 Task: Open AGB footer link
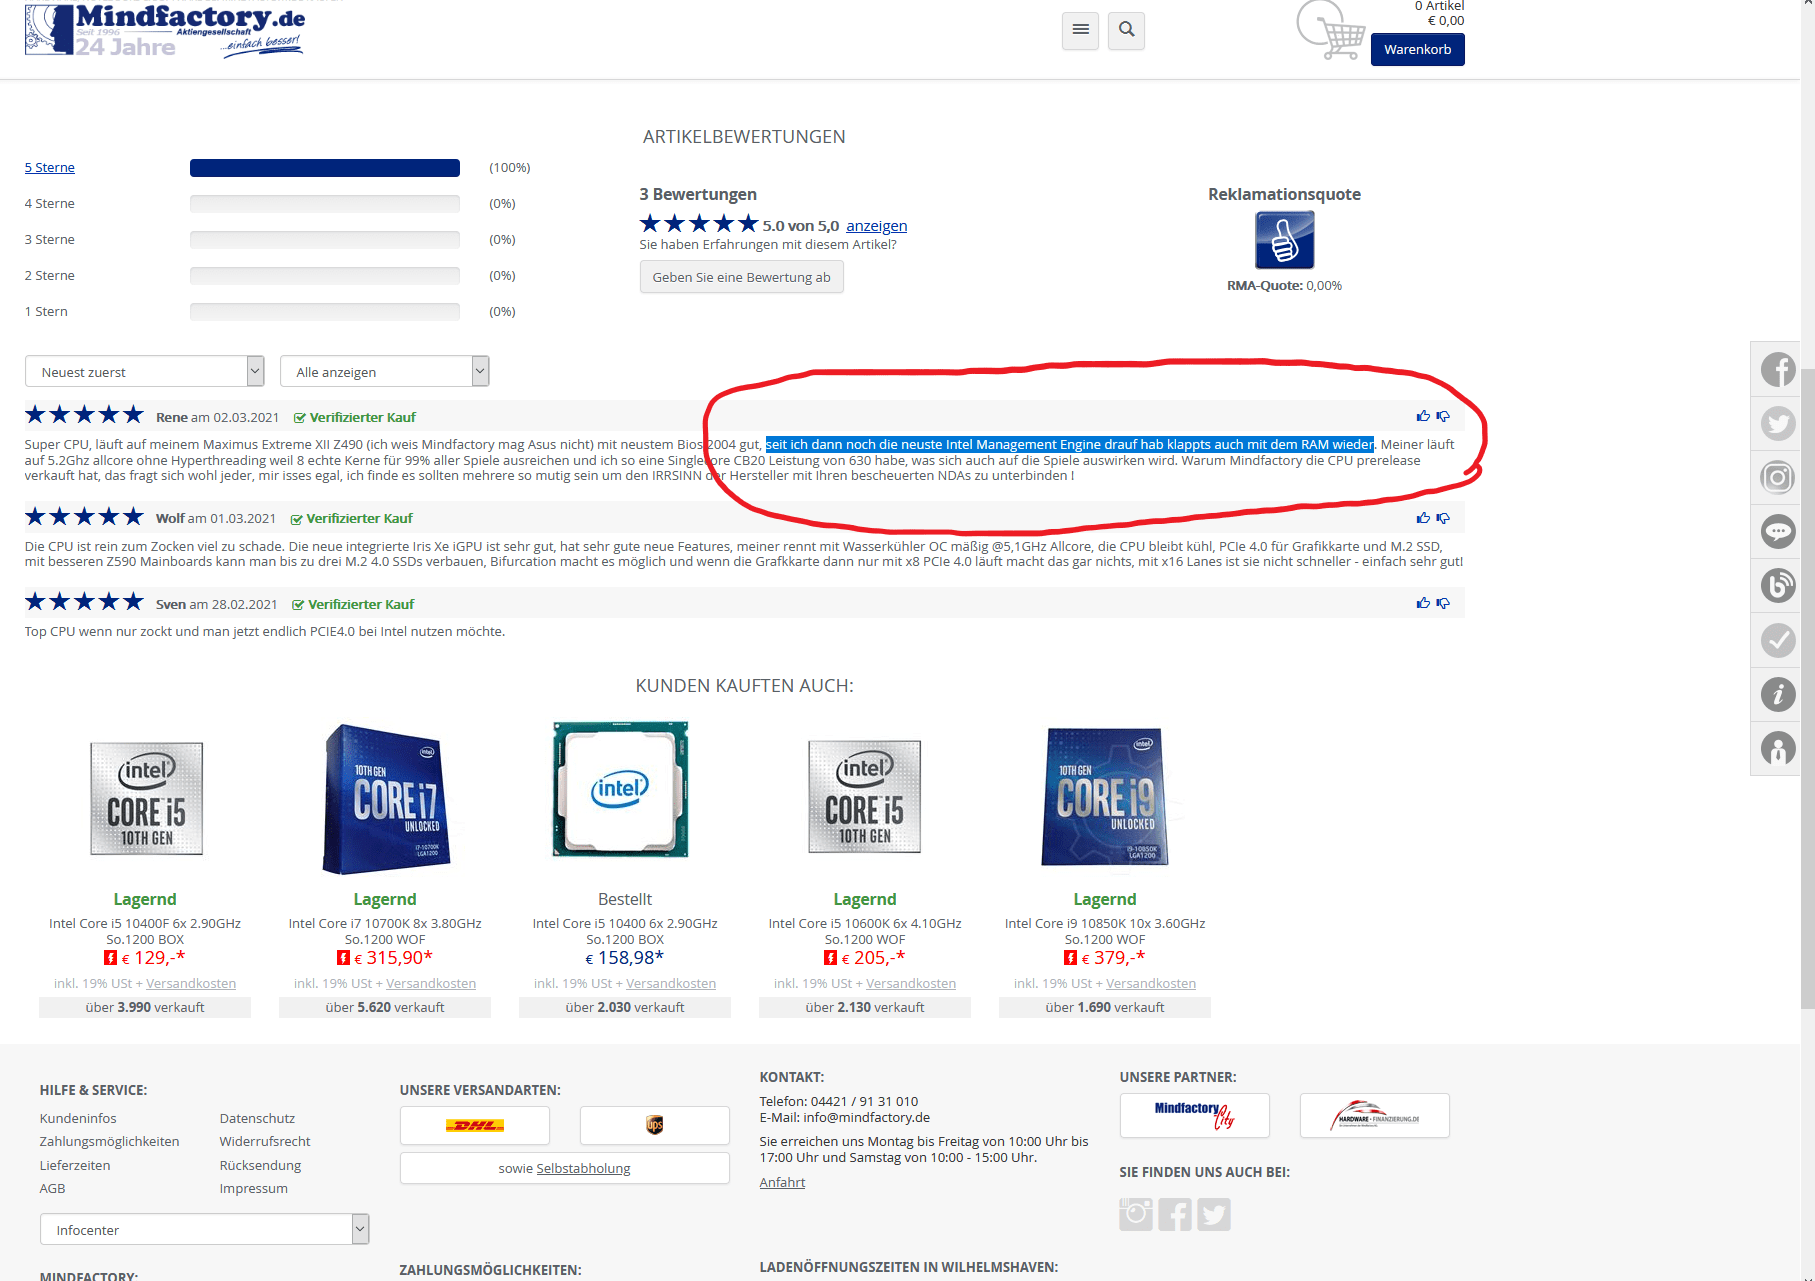(x=53, y=1188)
